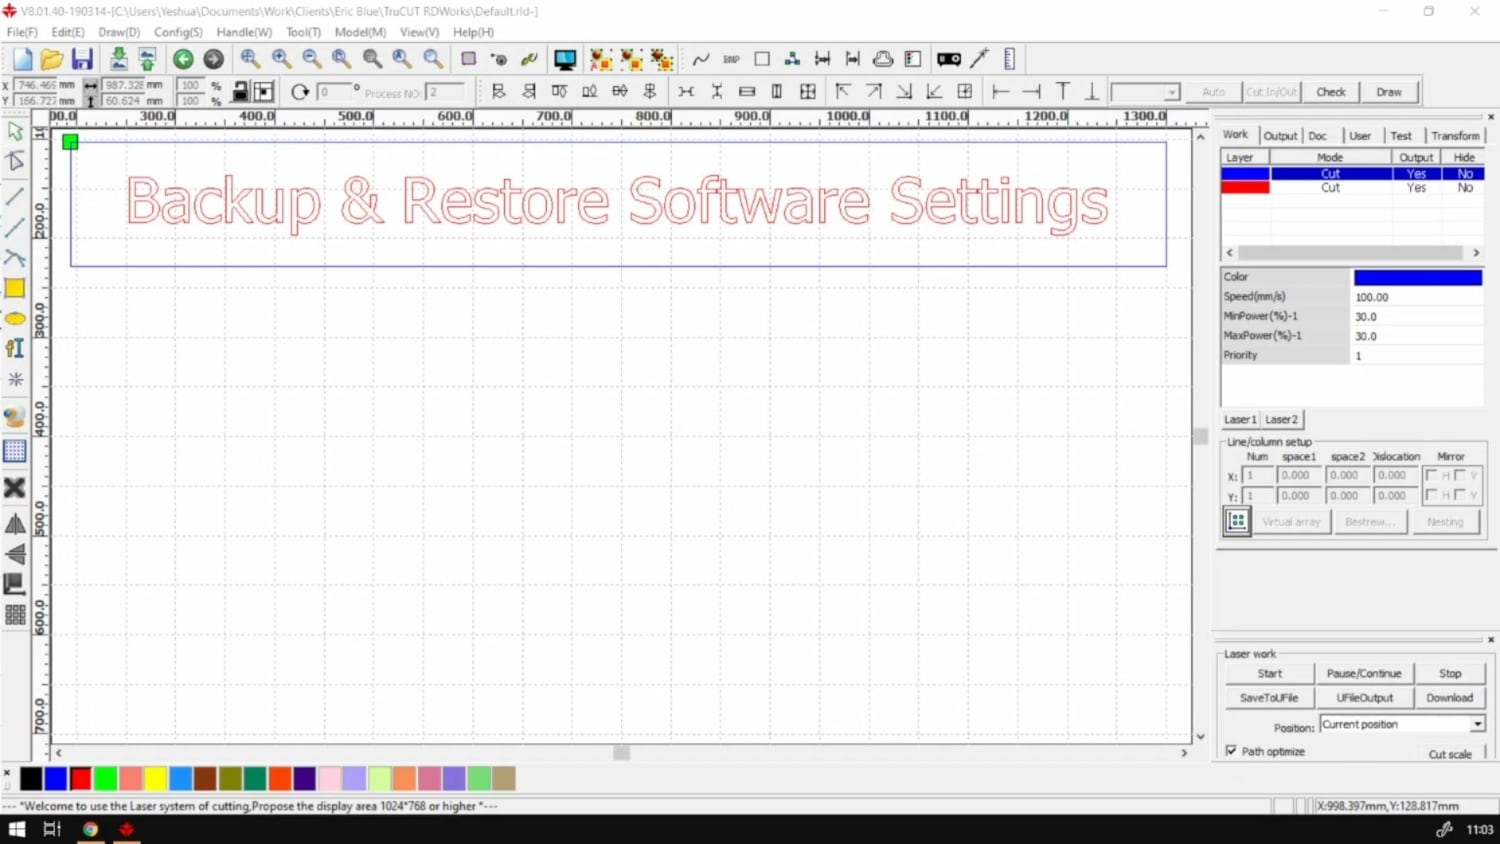Redo with the gray forward arrow icon
Image resolution: width=1500 pixels, height=844 pixels.
coord(213,60)
